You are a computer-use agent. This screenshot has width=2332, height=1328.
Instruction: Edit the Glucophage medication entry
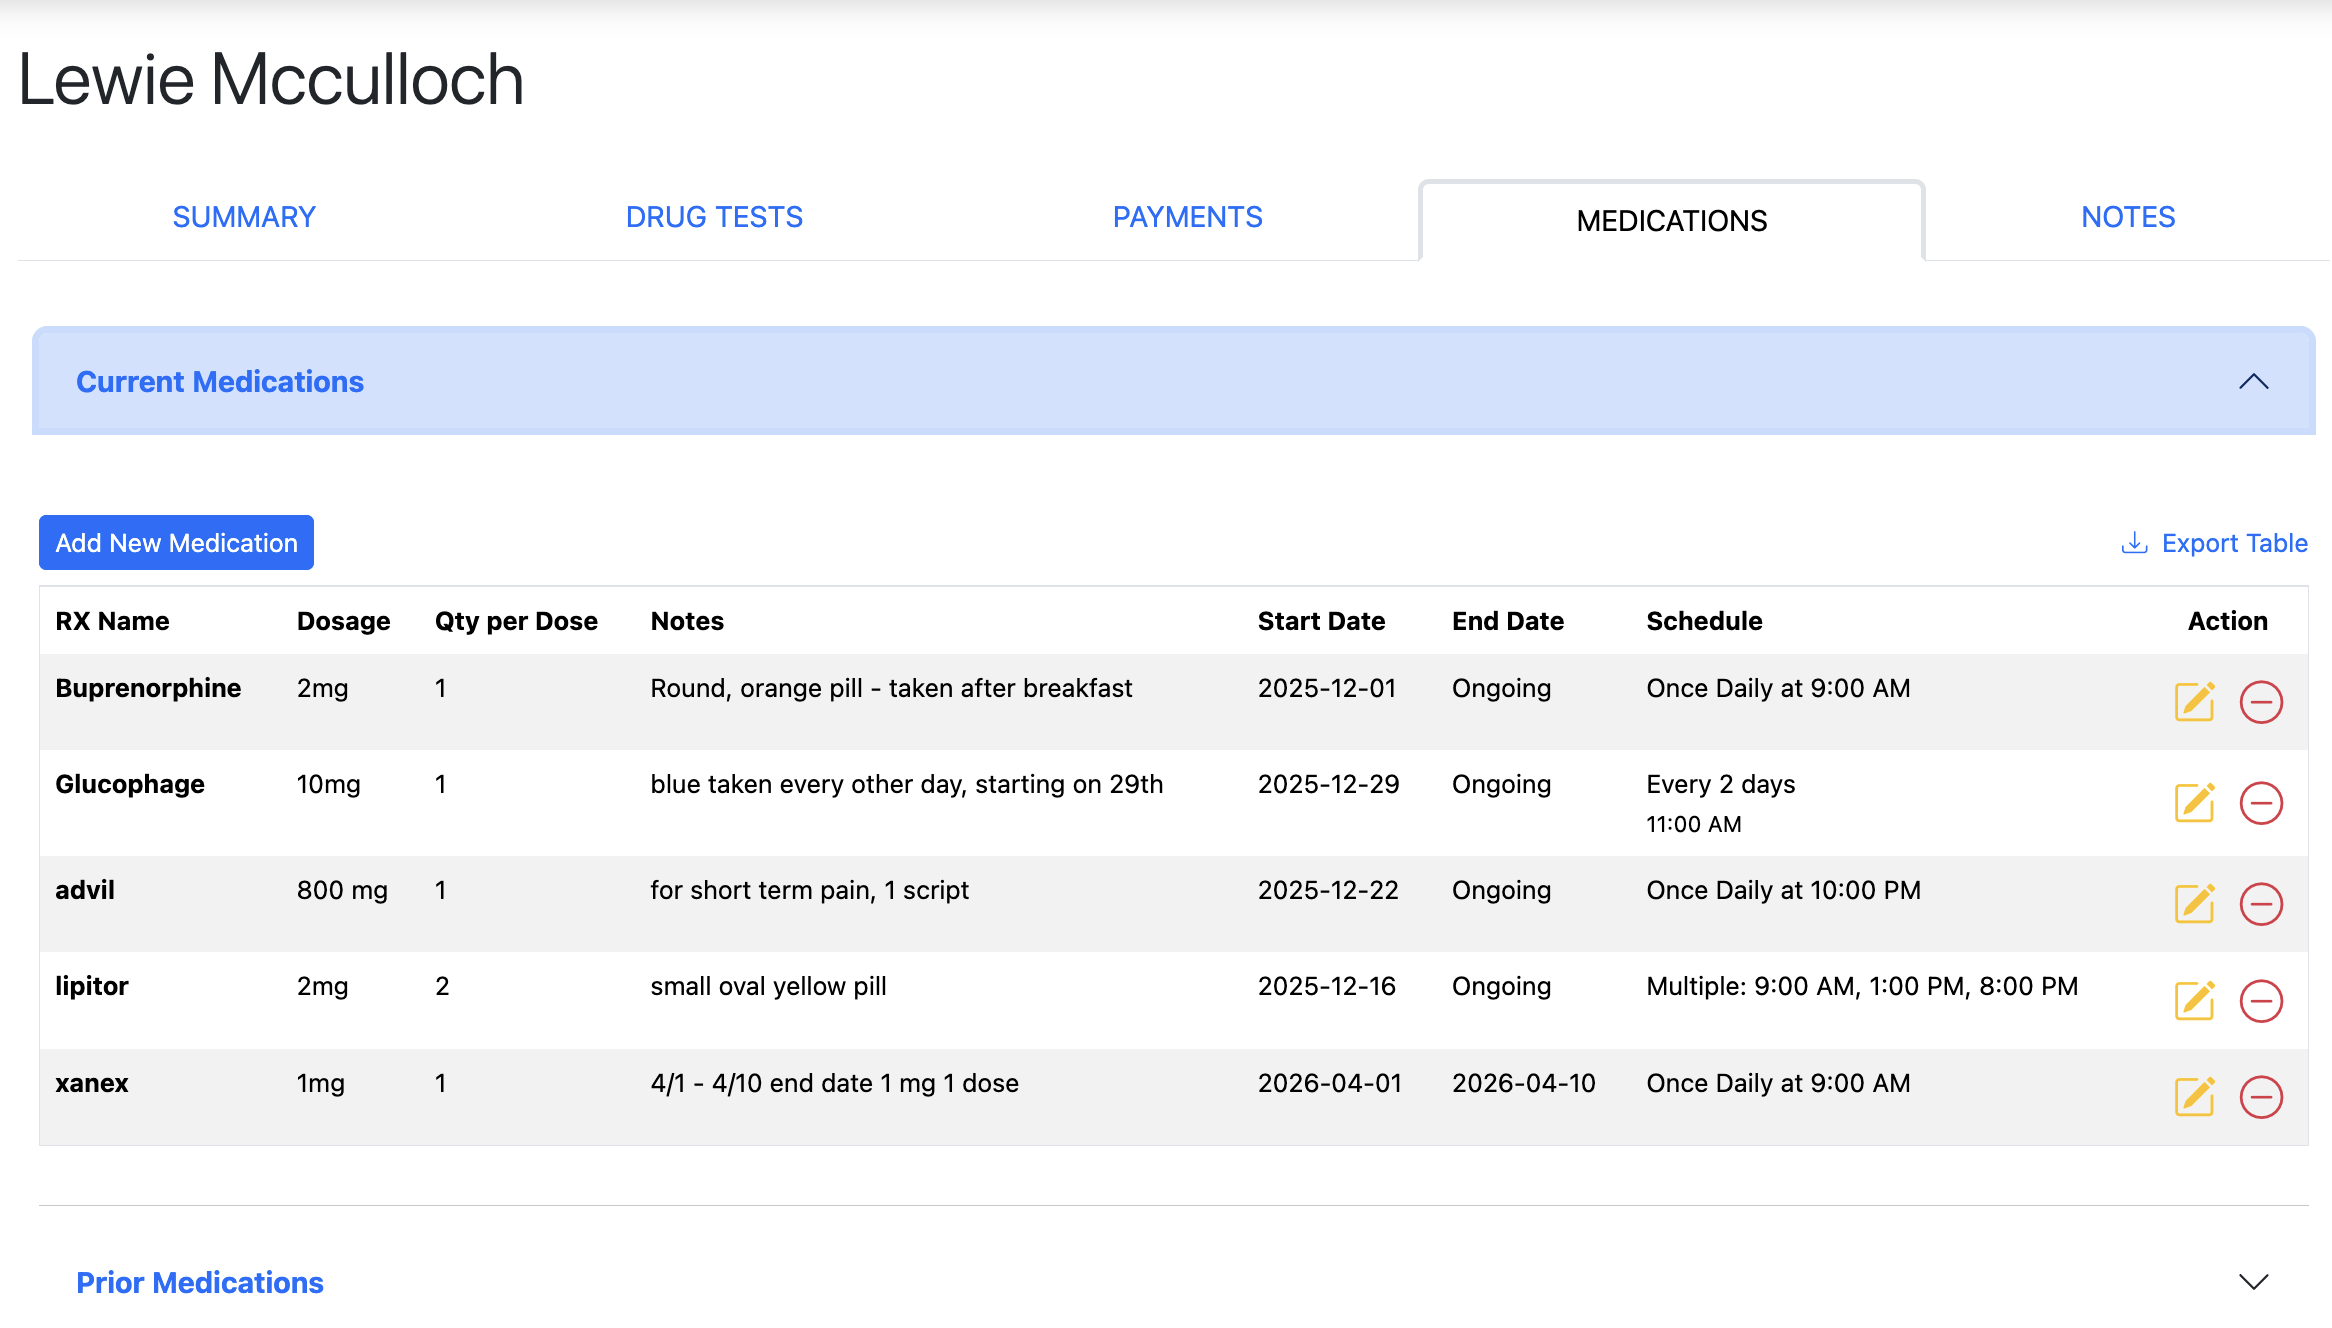pos(2194,802)
